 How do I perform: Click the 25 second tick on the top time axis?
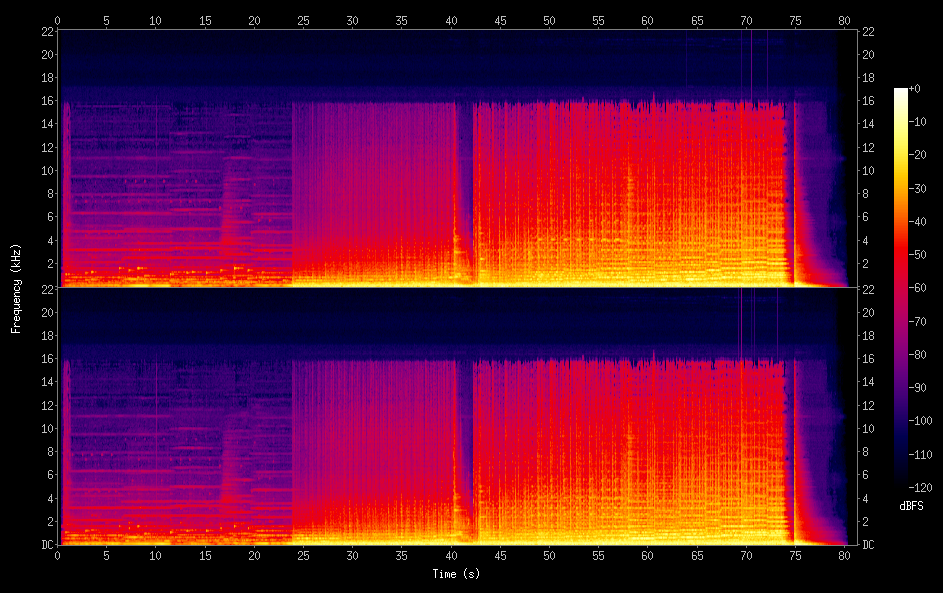[303, 19]
